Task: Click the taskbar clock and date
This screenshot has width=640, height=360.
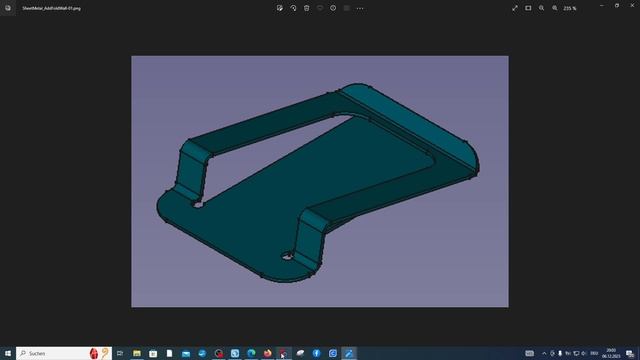Action: tap(611, 353)
